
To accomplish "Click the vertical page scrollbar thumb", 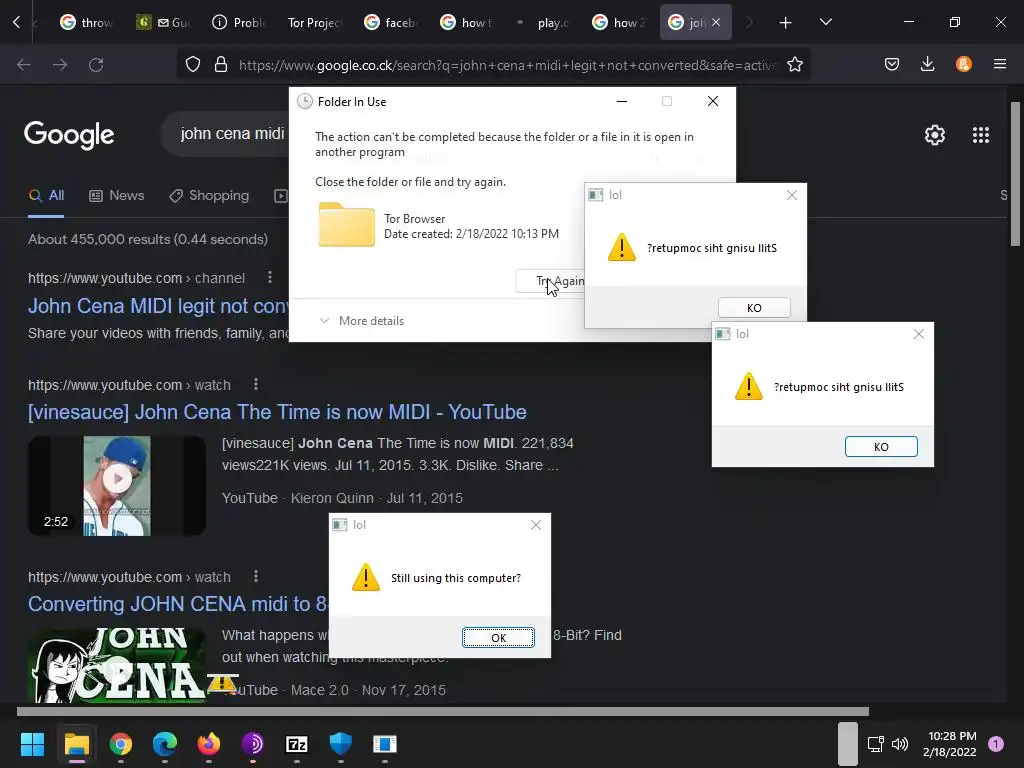I will point(1015,174).
